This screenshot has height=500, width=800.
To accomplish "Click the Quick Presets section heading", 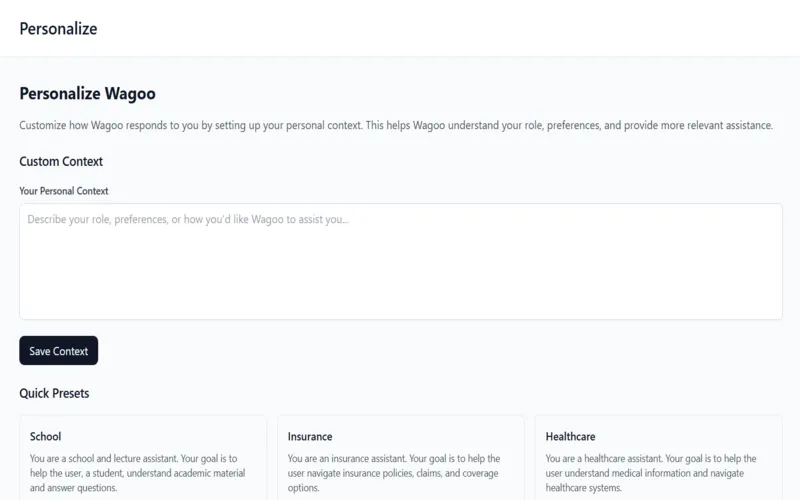I will [x=54, y=393].
